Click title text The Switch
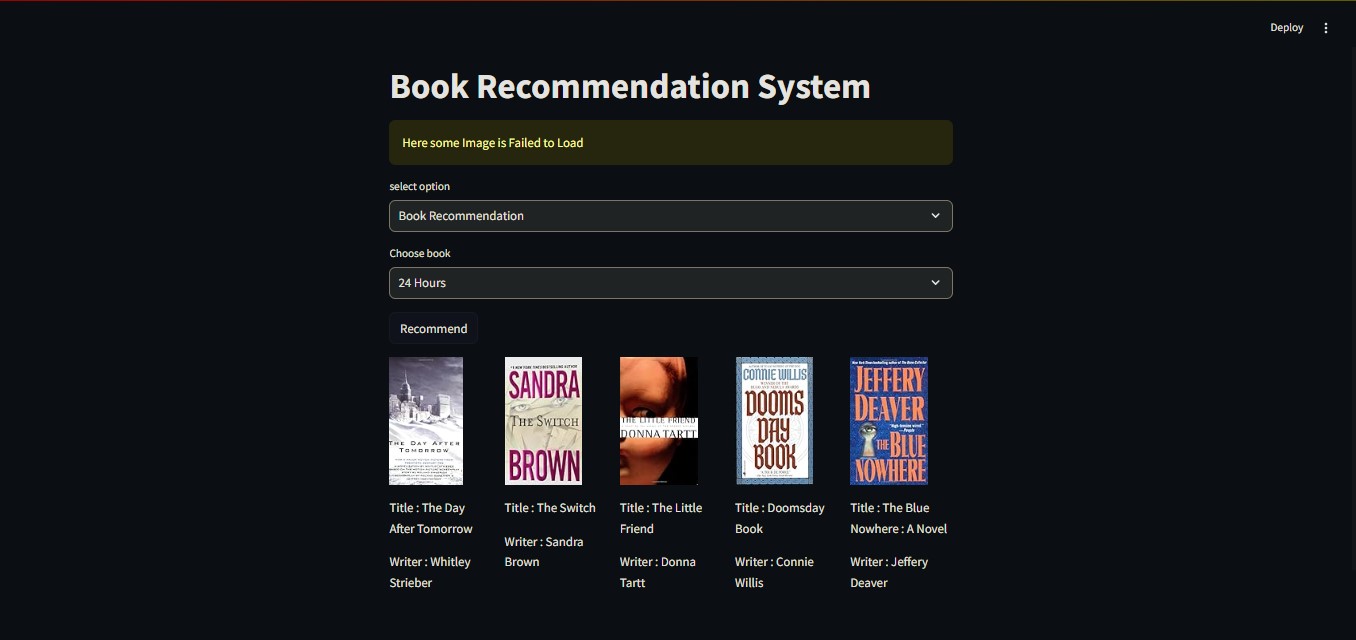Screen dimensions: 1356x640 coord(550,508)
